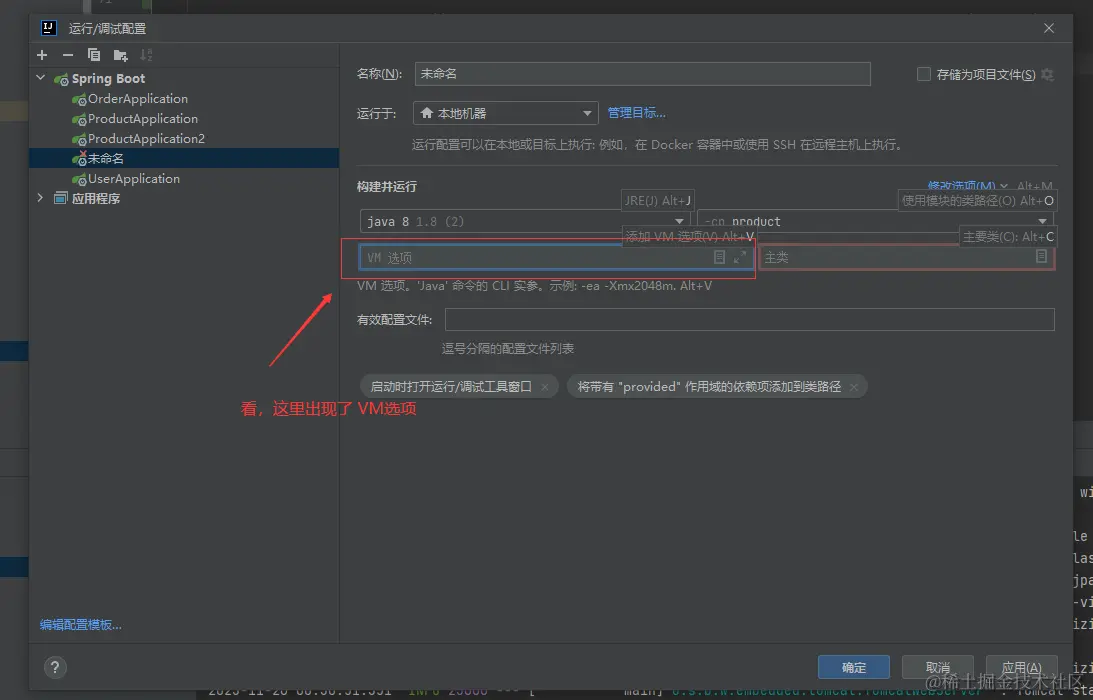Screen dimensions: 1093x700
Task: Remove selected configuration with minus icon
Action: point(68,55)
